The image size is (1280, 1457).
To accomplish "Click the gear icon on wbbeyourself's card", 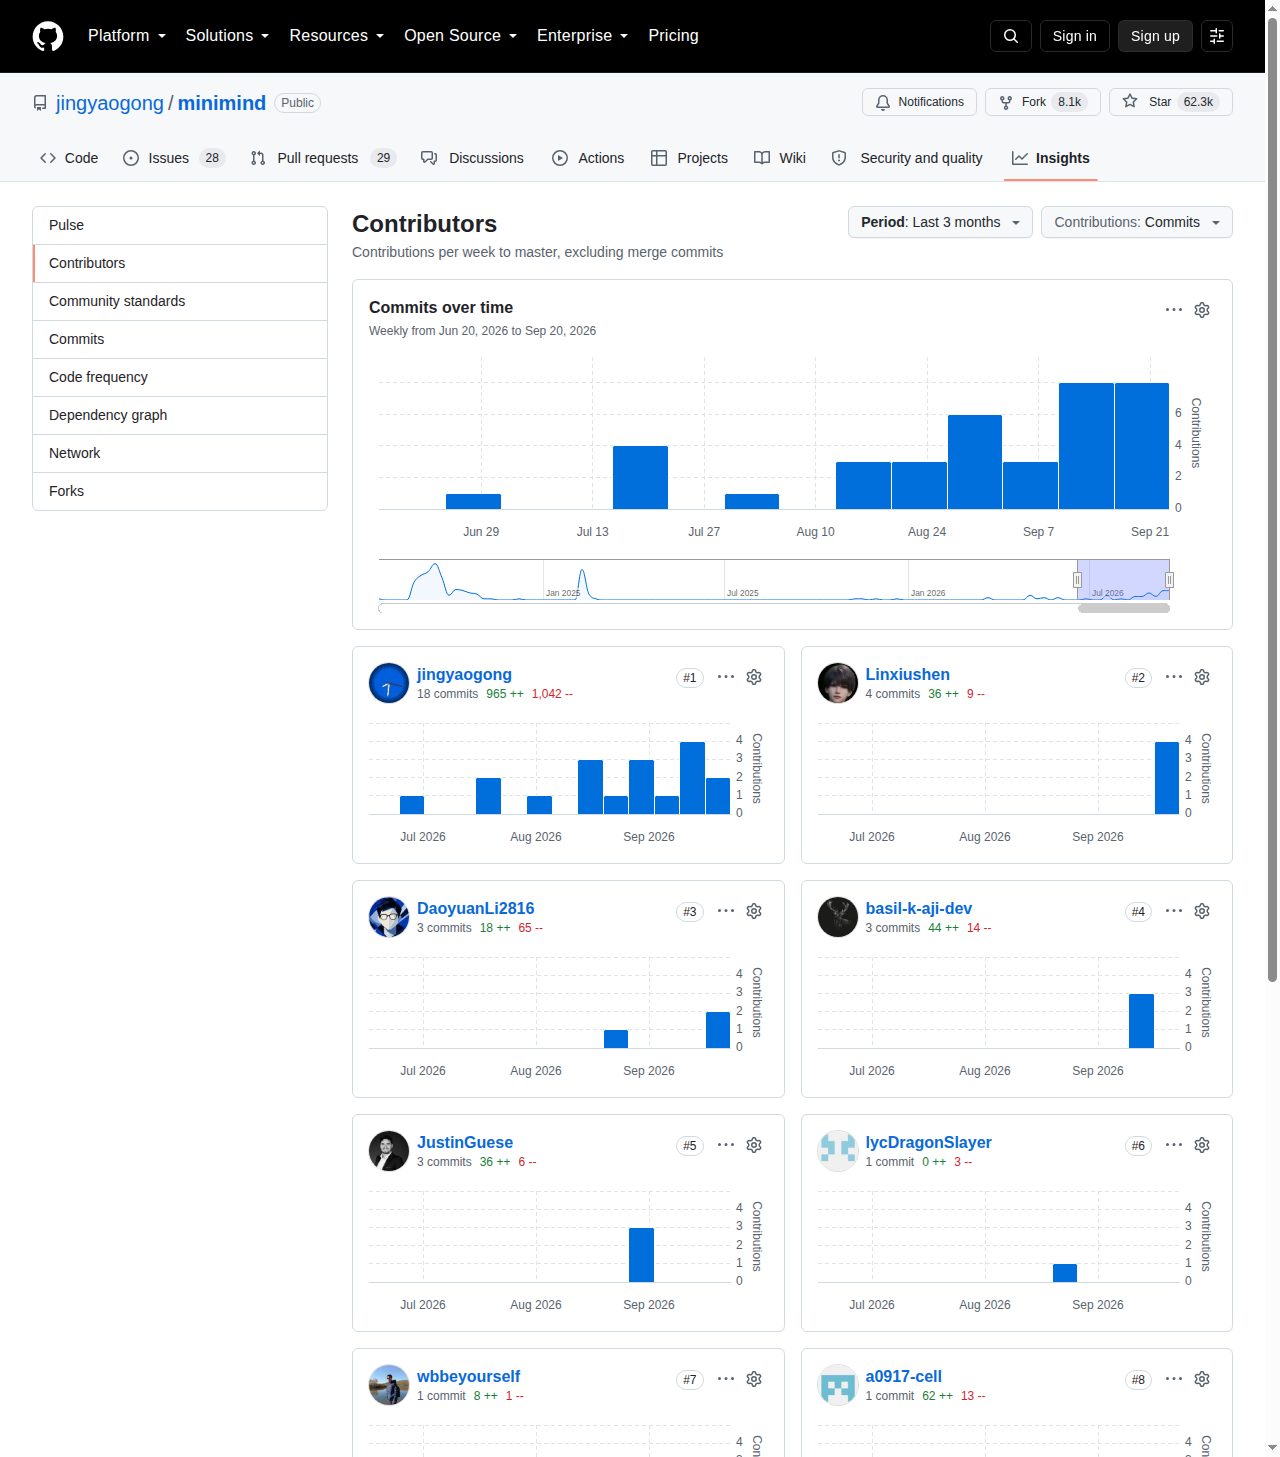I will pos(754,1379).
